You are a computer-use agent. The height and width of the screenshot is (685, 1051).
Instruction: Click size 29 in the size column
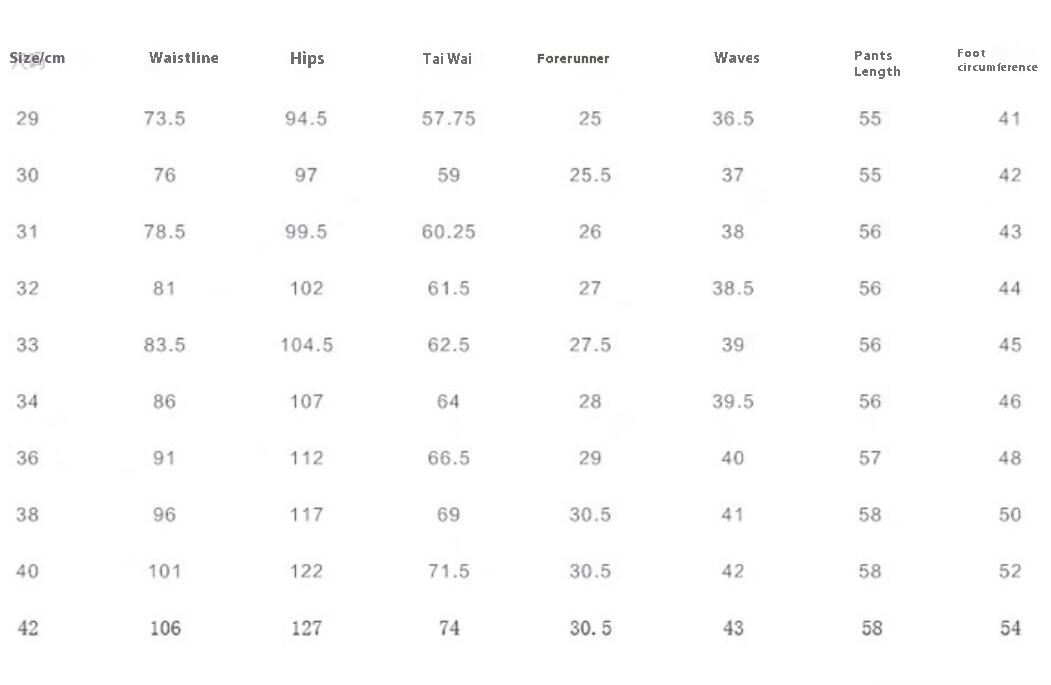click(x=28, y=119)
